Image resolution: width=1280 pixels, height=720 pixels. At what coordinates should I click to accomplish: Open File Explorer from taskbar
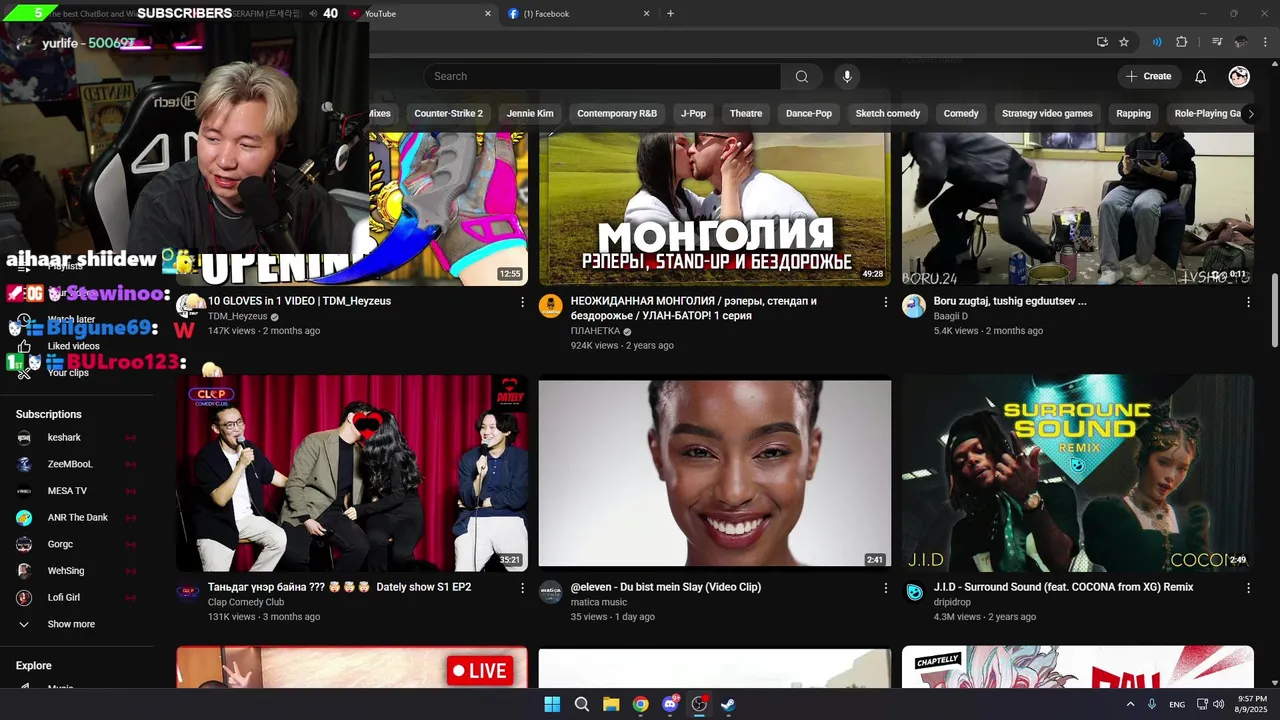pyautogui.click(x=611, y=704)
